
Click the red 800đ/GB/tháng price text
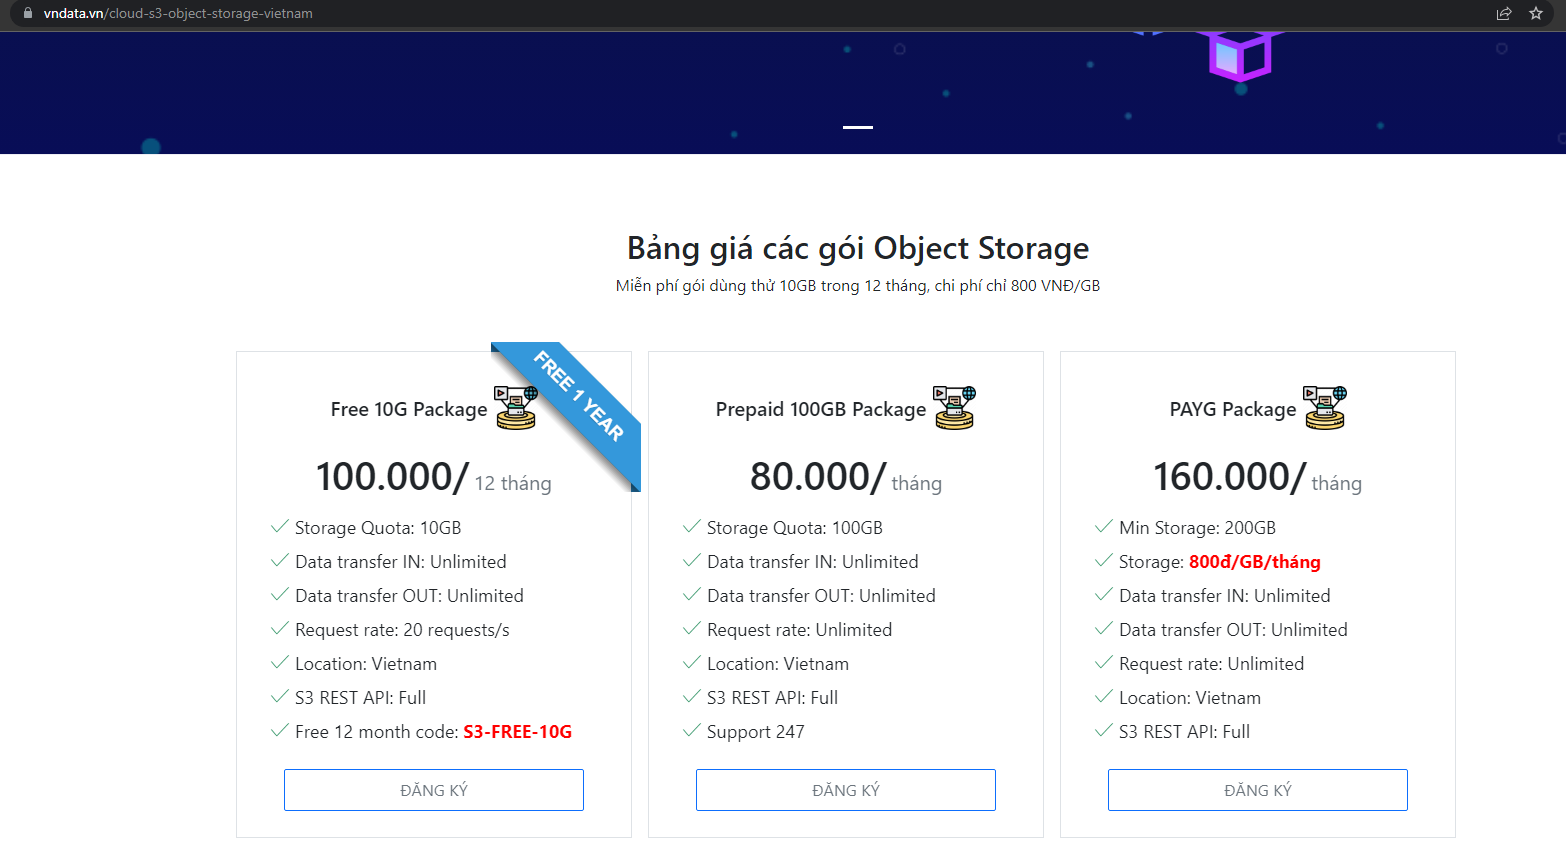[1254, 562]
